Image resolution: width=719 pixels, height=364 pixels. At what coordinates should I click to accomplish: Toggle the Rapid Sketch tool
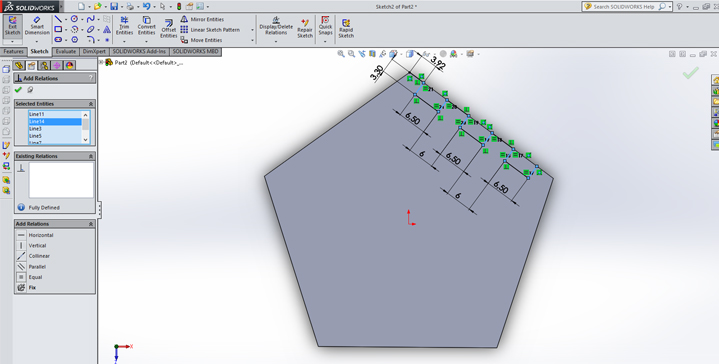346,28
